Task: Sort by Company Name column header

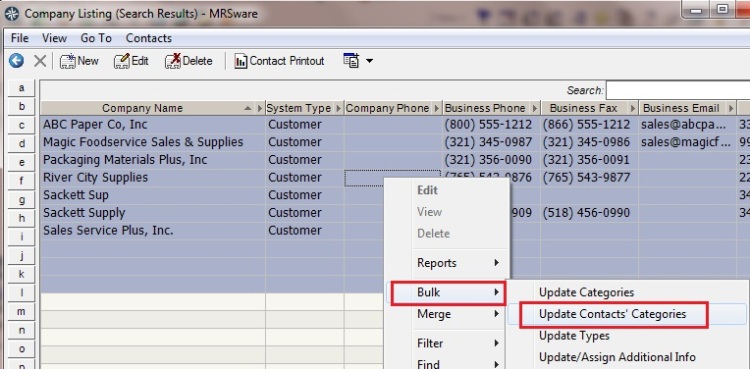Action: (143, 108)
